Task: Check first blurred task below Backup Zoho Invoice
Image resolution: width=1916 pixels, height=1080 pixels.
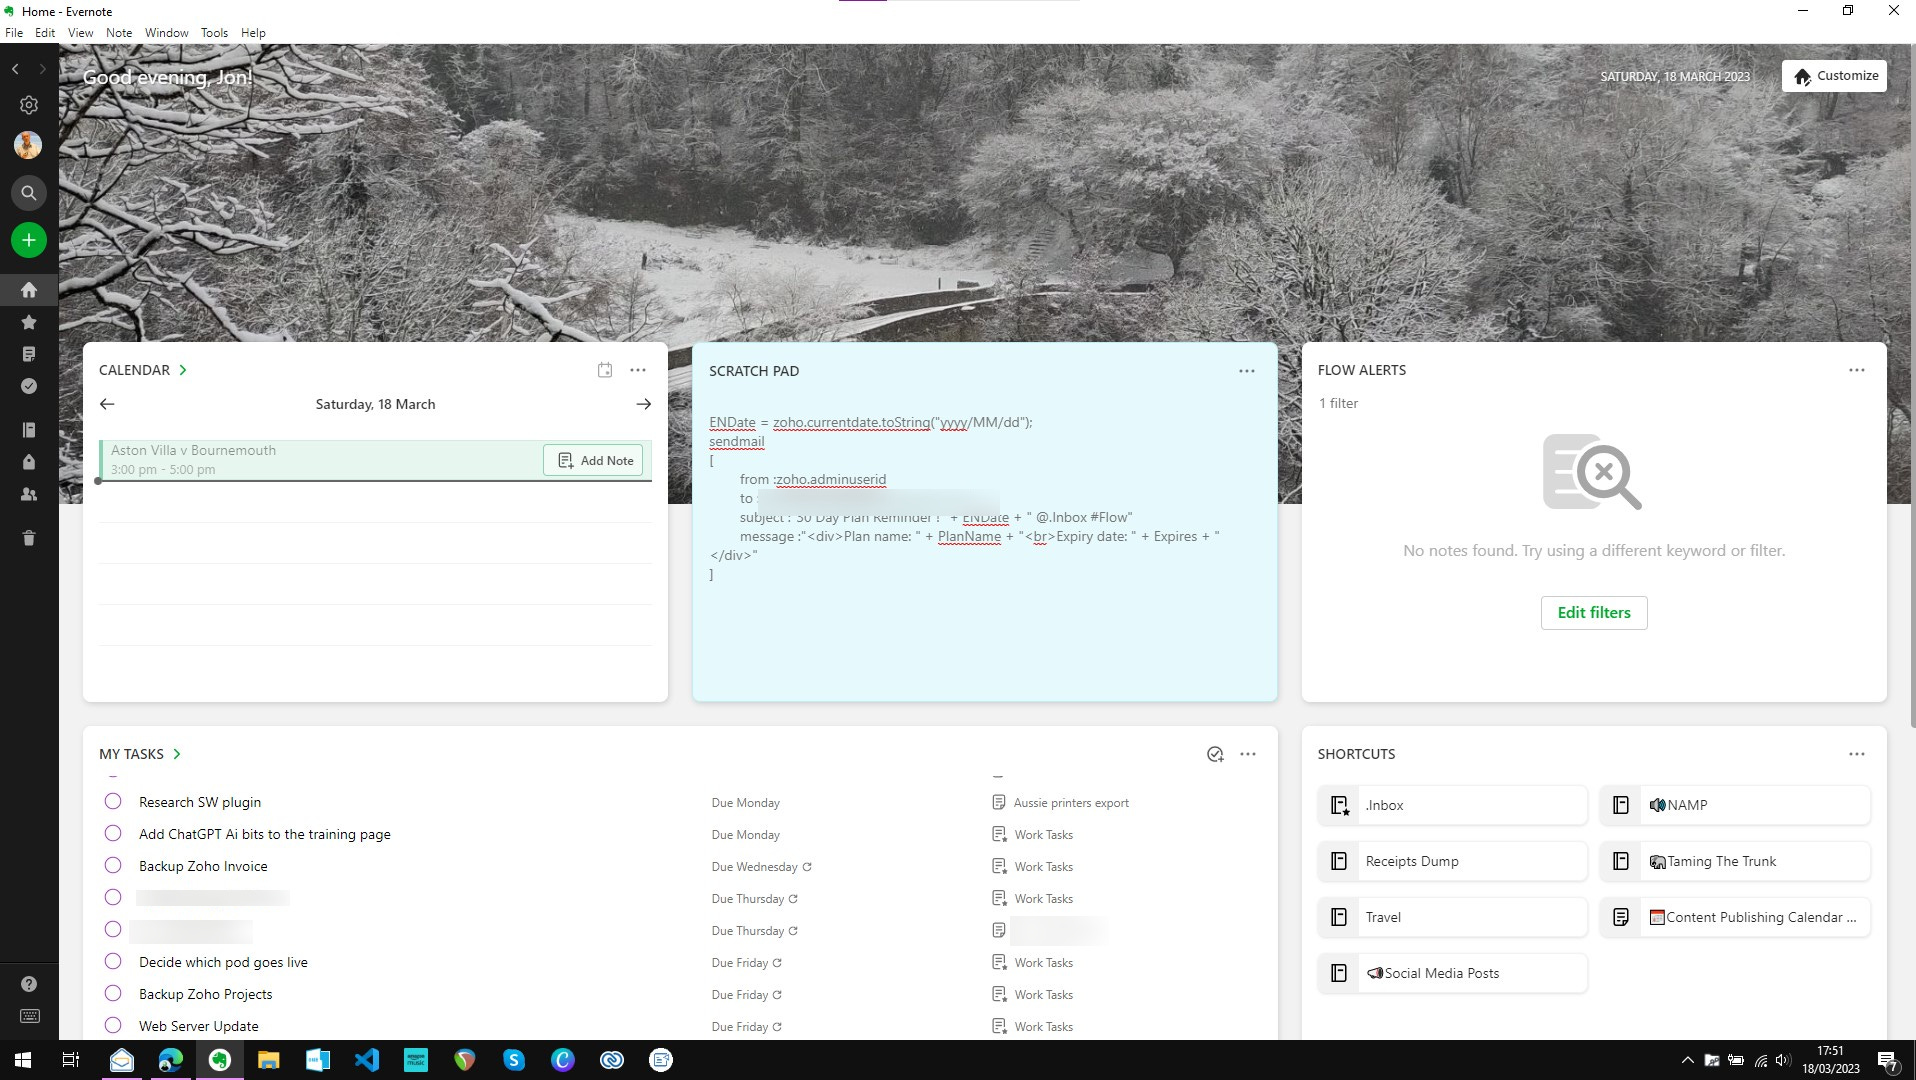Action: click(113, 897)
